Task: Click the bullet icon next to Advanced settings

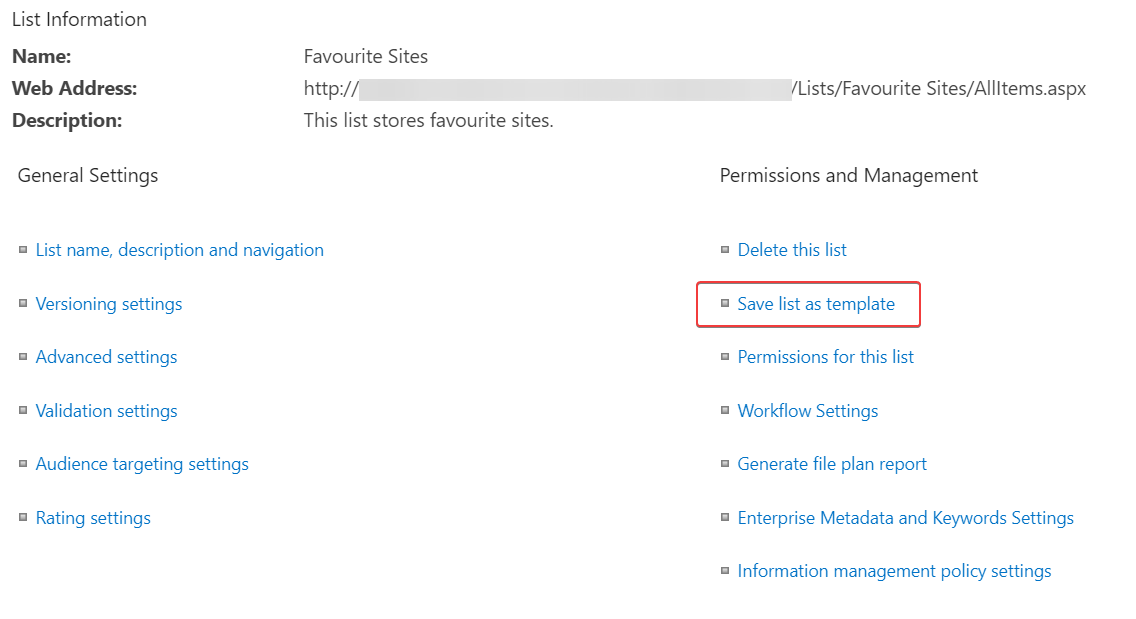Action: click(x=23, y=357)
